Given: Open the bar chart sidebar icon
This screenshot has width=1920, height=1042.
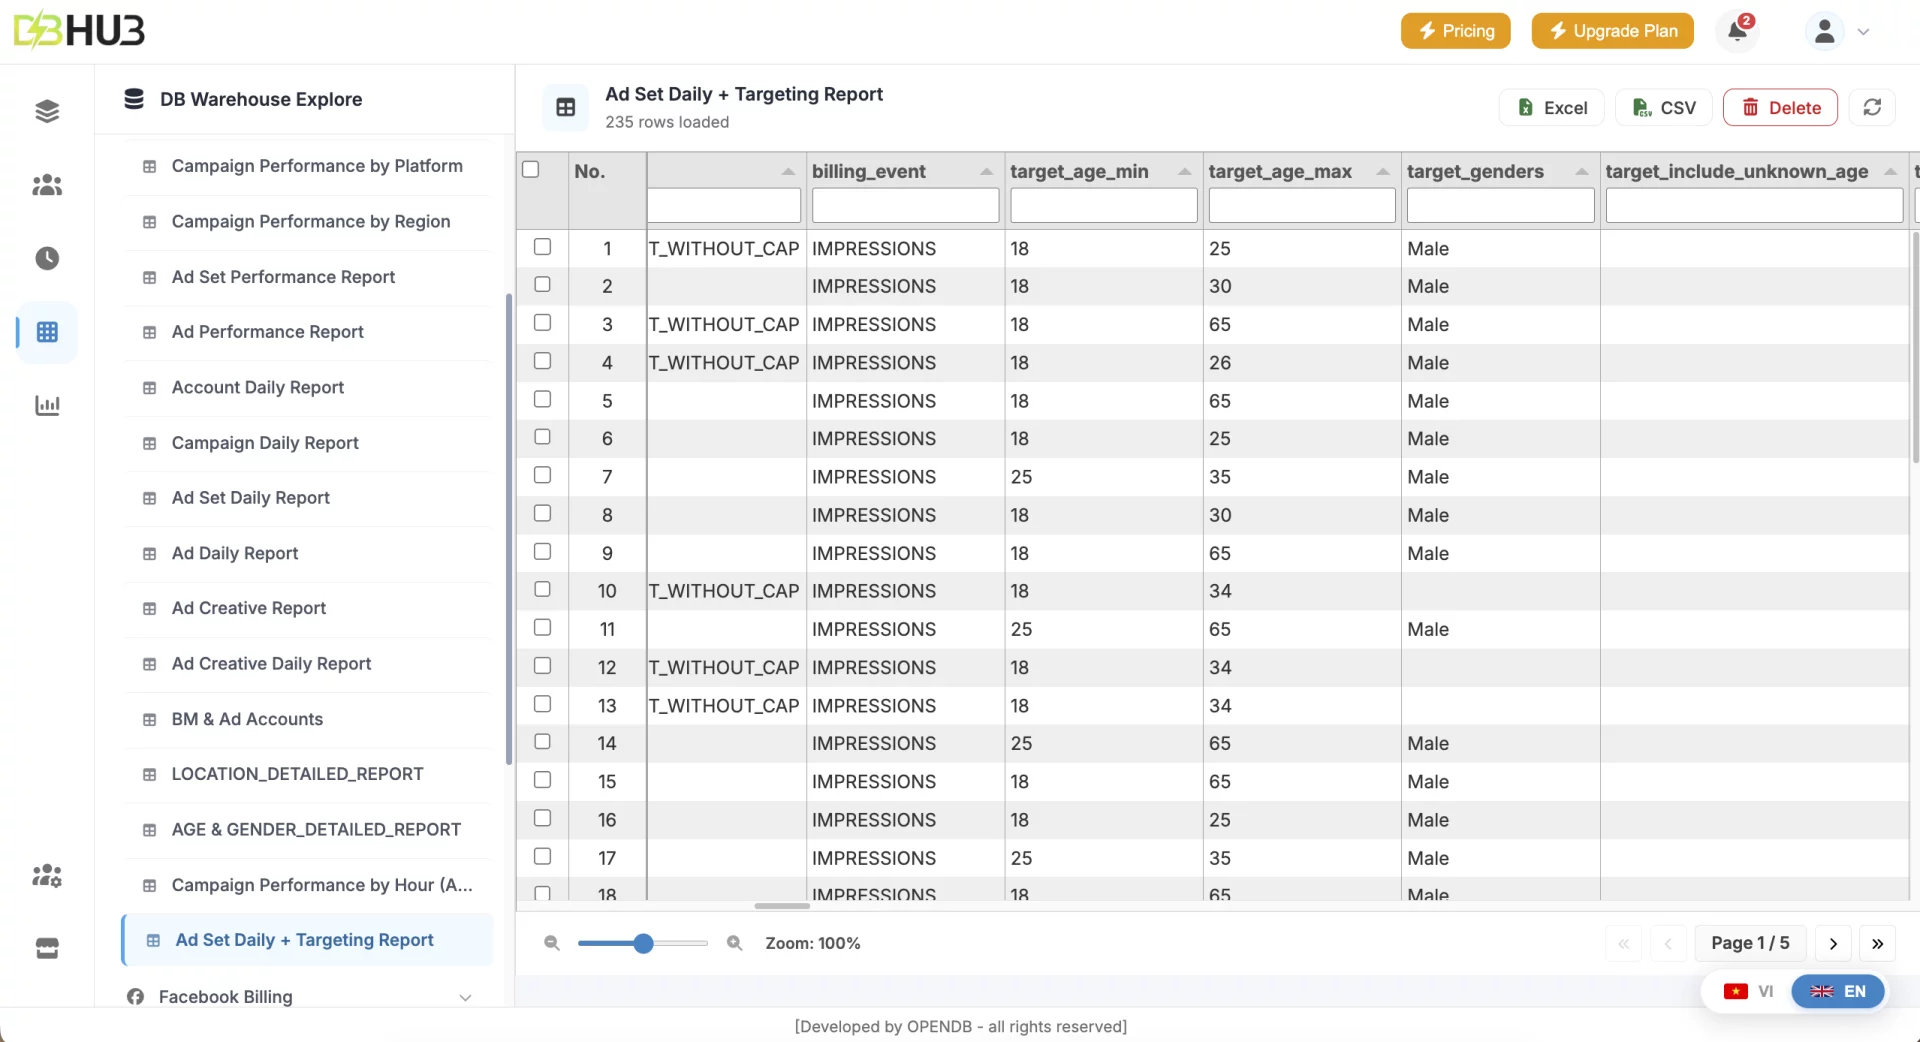Looking at the screenshot, I should coord(47,406).
